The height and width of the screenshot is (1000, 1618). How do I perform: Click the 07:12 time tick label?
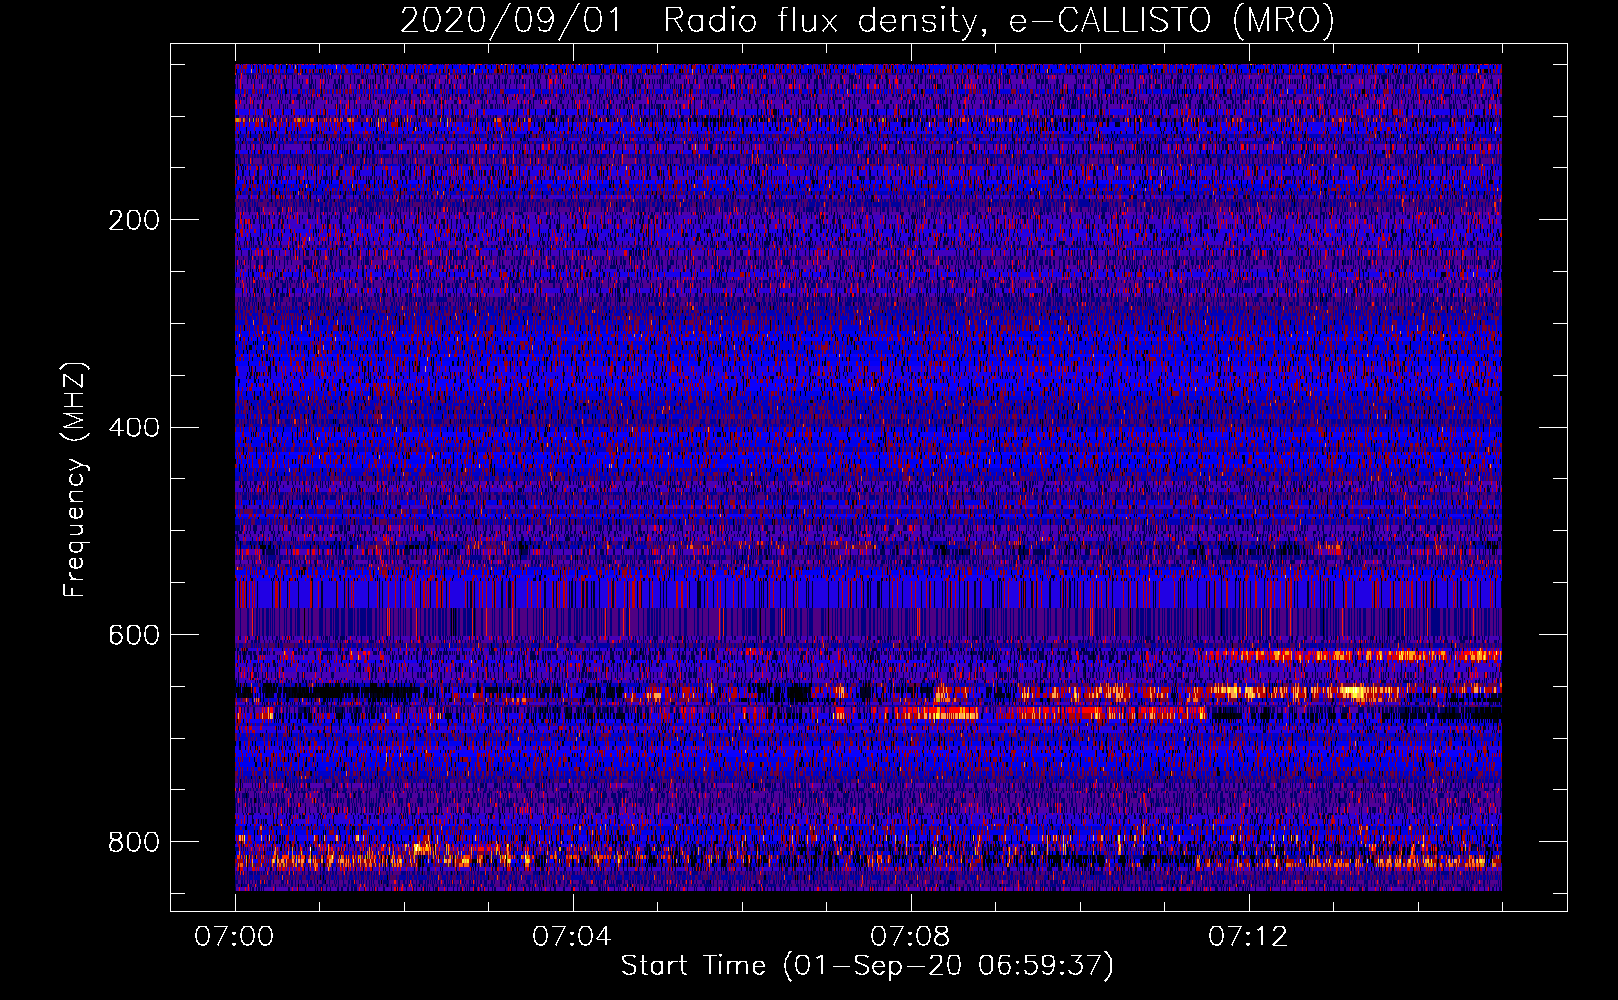point(1248,937)
